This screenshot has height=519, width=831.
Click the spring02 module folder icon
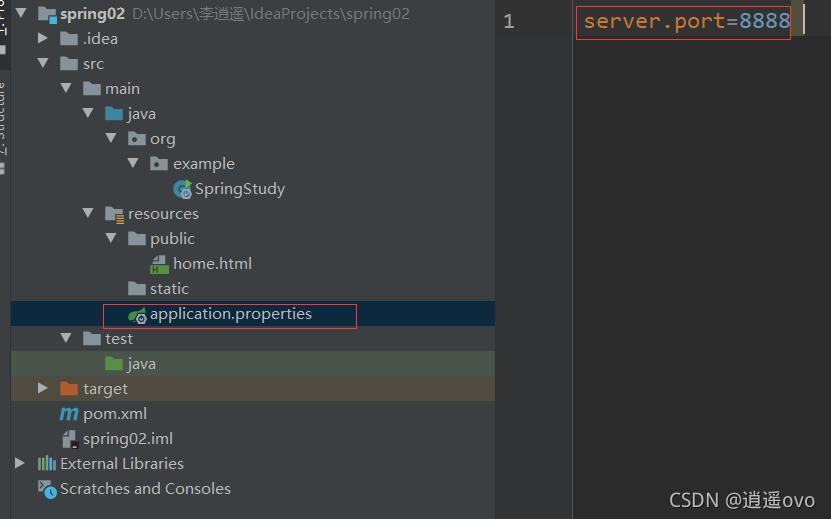tap(47, 14)
